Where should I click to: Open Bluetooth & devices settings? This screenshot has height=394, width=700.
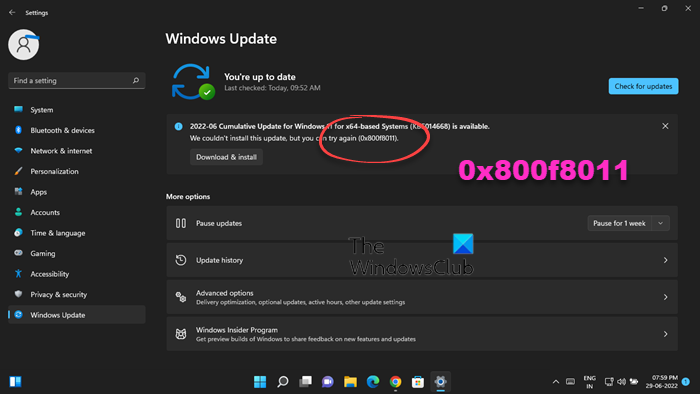(x=77, y=130)
